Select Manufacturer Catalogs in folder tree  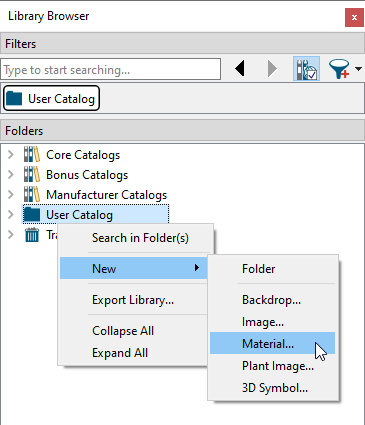(x=106, y=195)
